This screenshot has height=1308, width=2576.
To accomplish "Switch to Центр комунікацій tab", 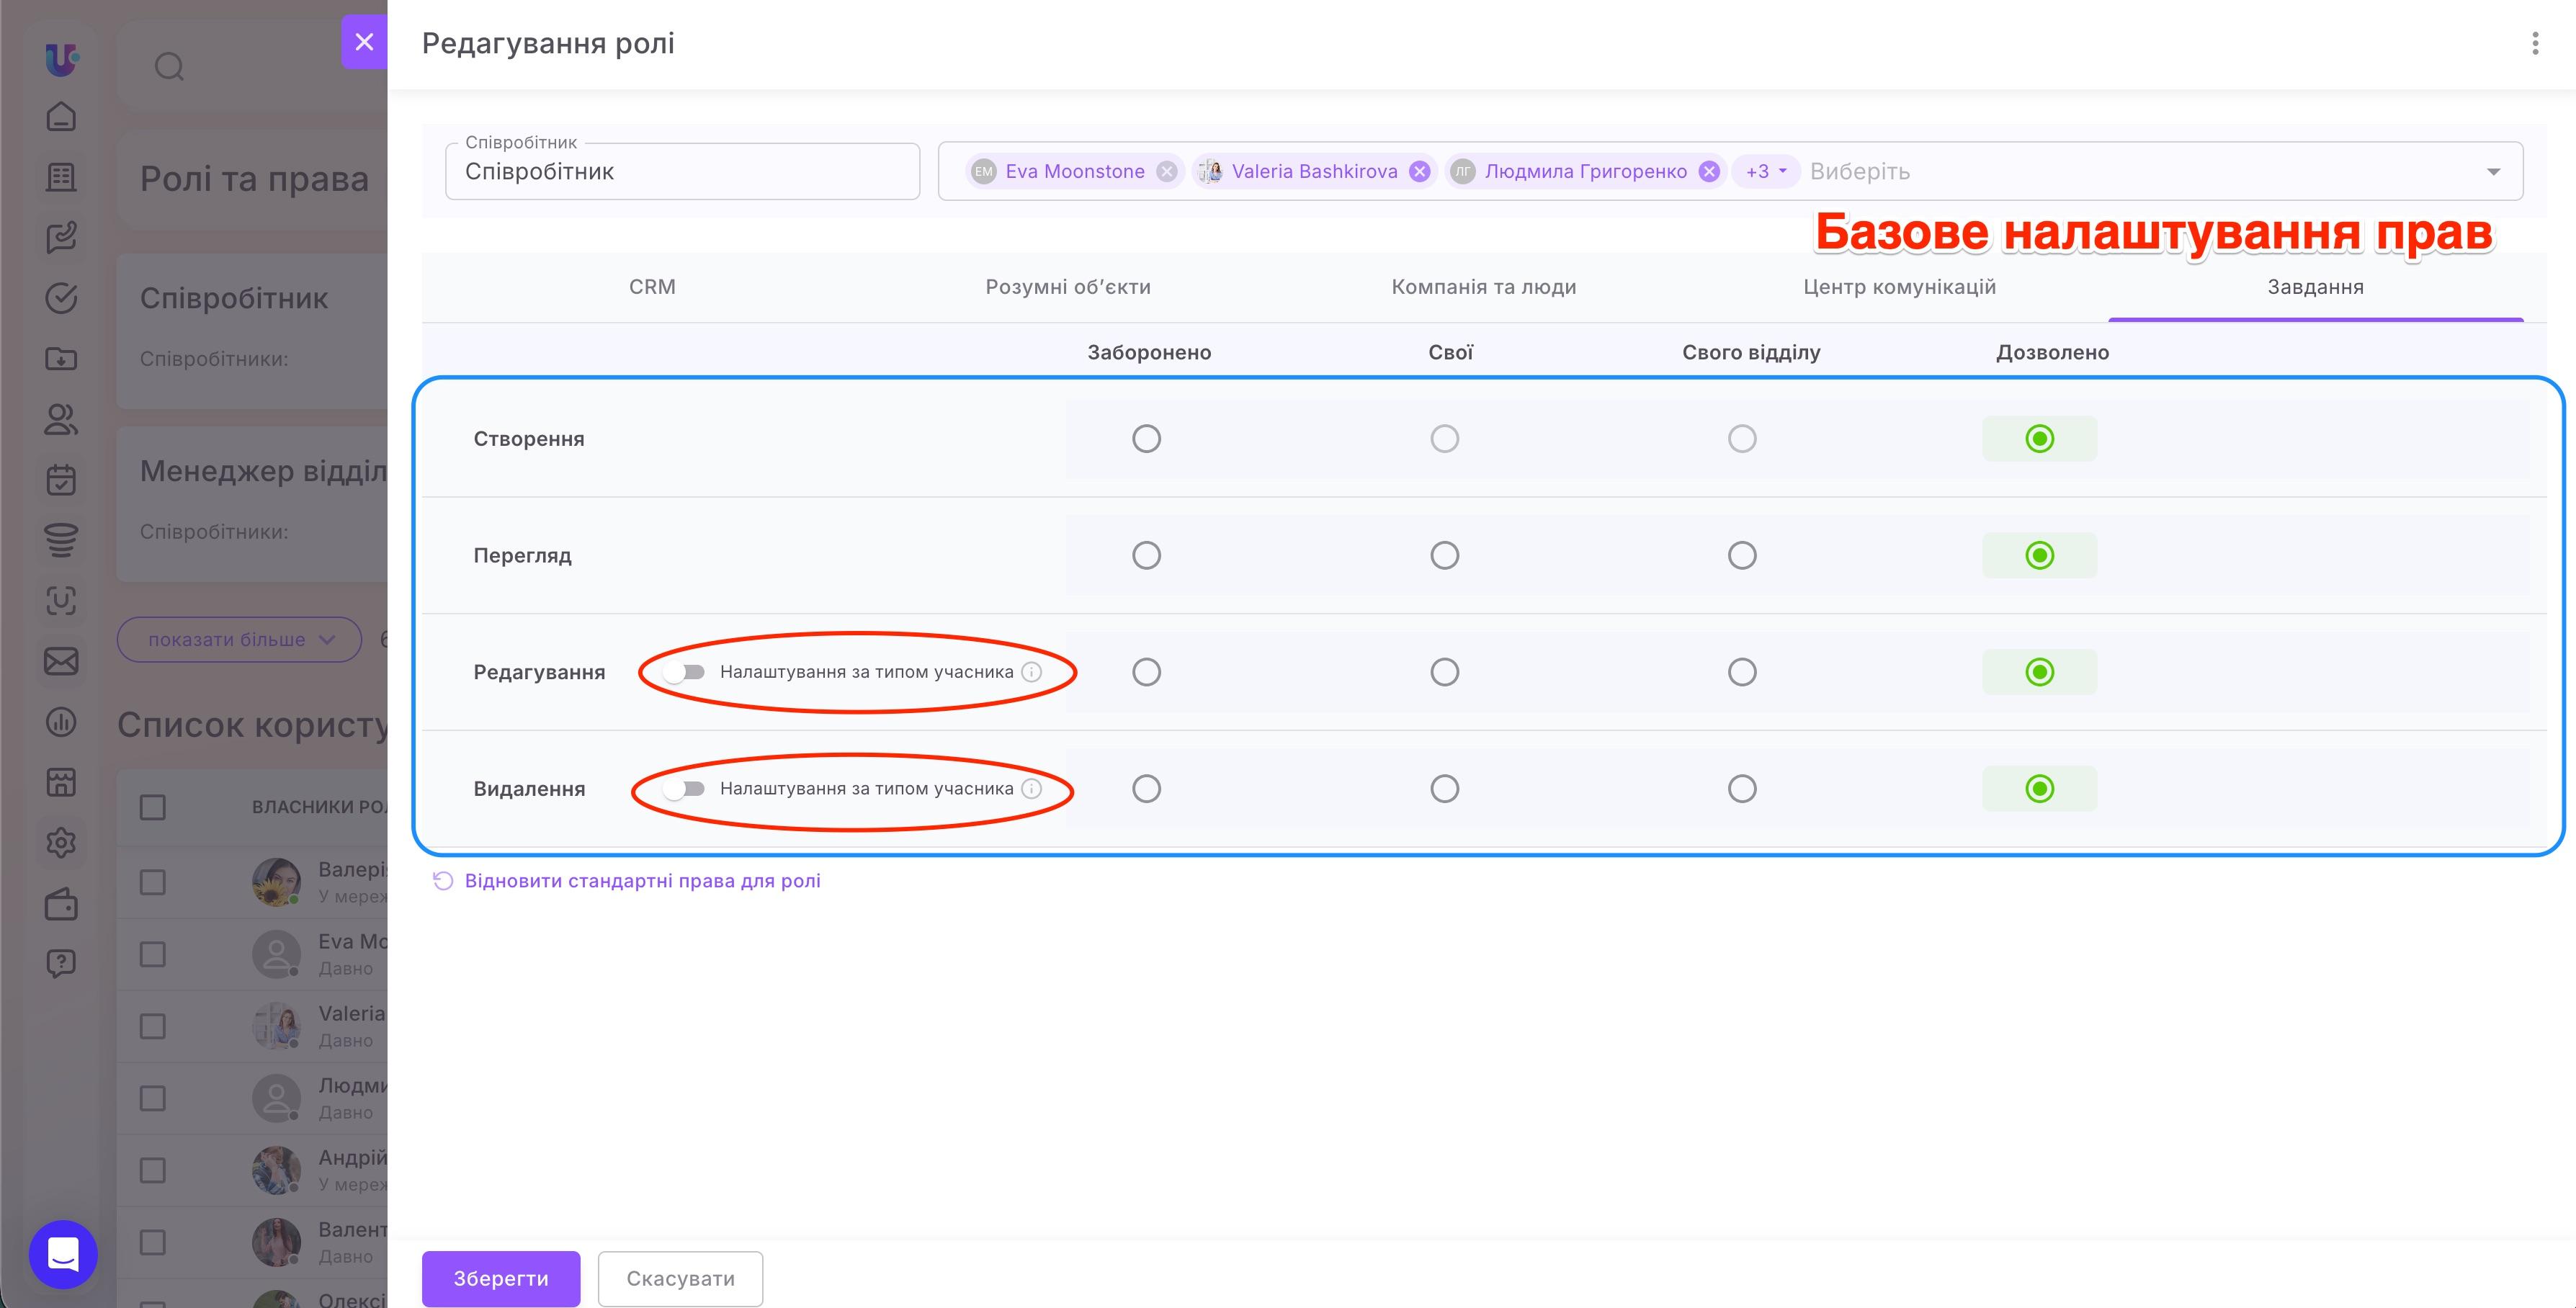I will [1900, 287].
